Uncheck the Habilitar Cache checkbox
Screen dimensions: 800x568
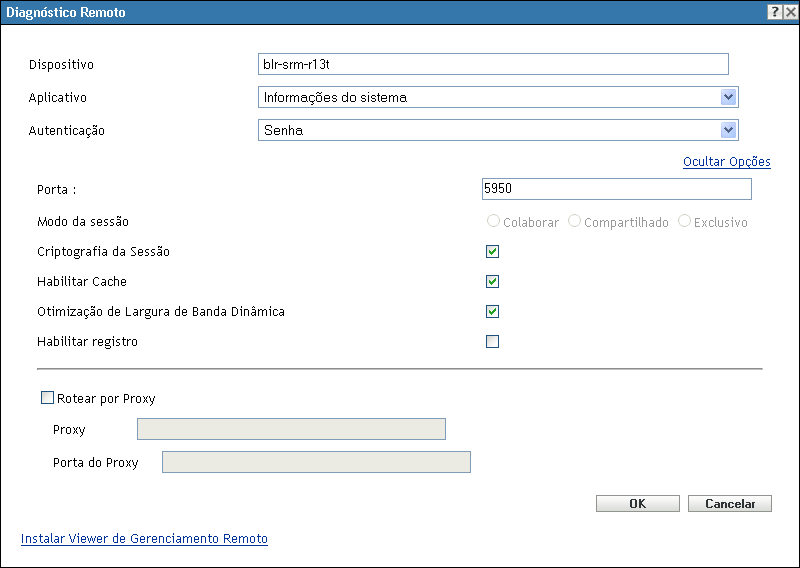[492, 281]
